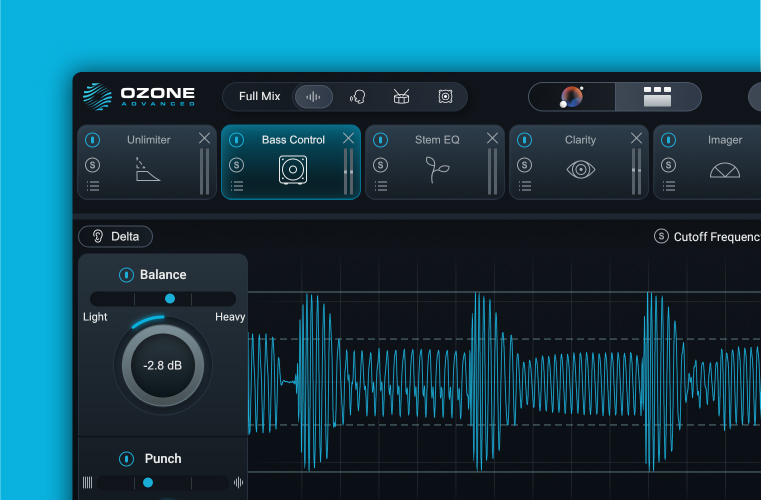Open the Imager module gauge icon
This screenshot has width=761, height=500.
725,170
